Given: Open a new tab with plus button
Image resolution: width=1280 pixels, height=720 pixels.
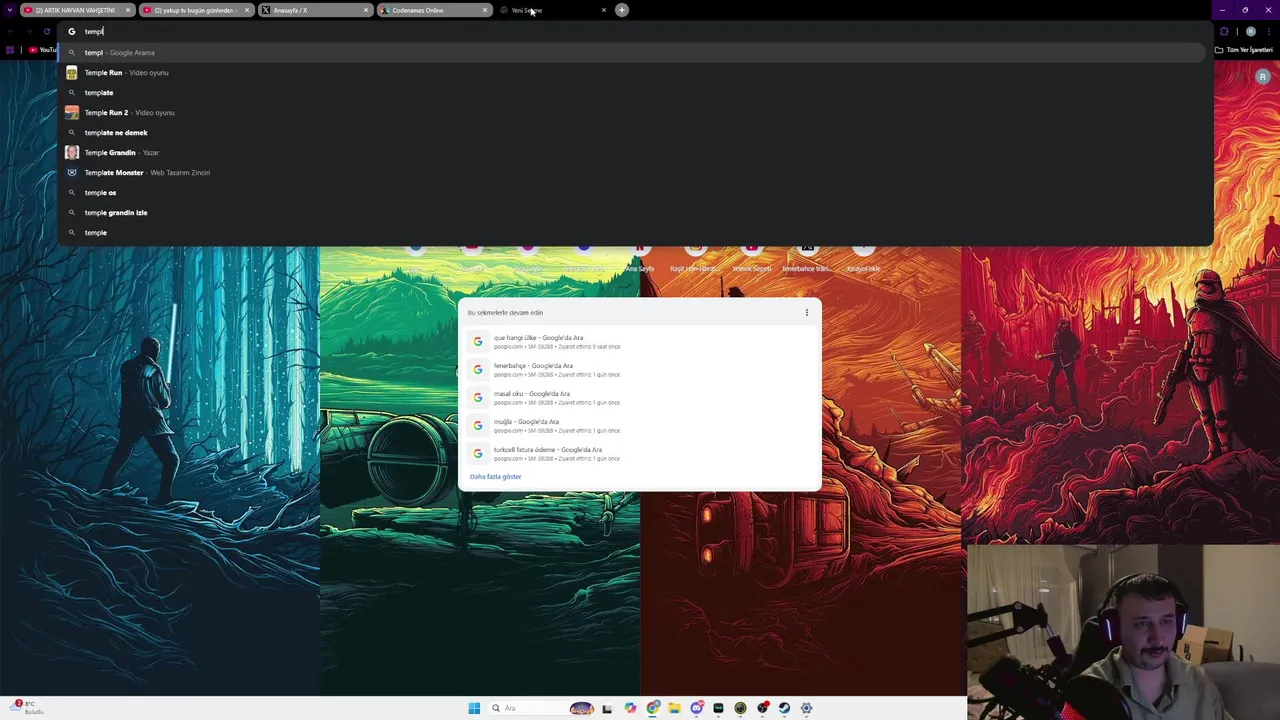Looking at the screenshot, I should (x=622, y=10).
